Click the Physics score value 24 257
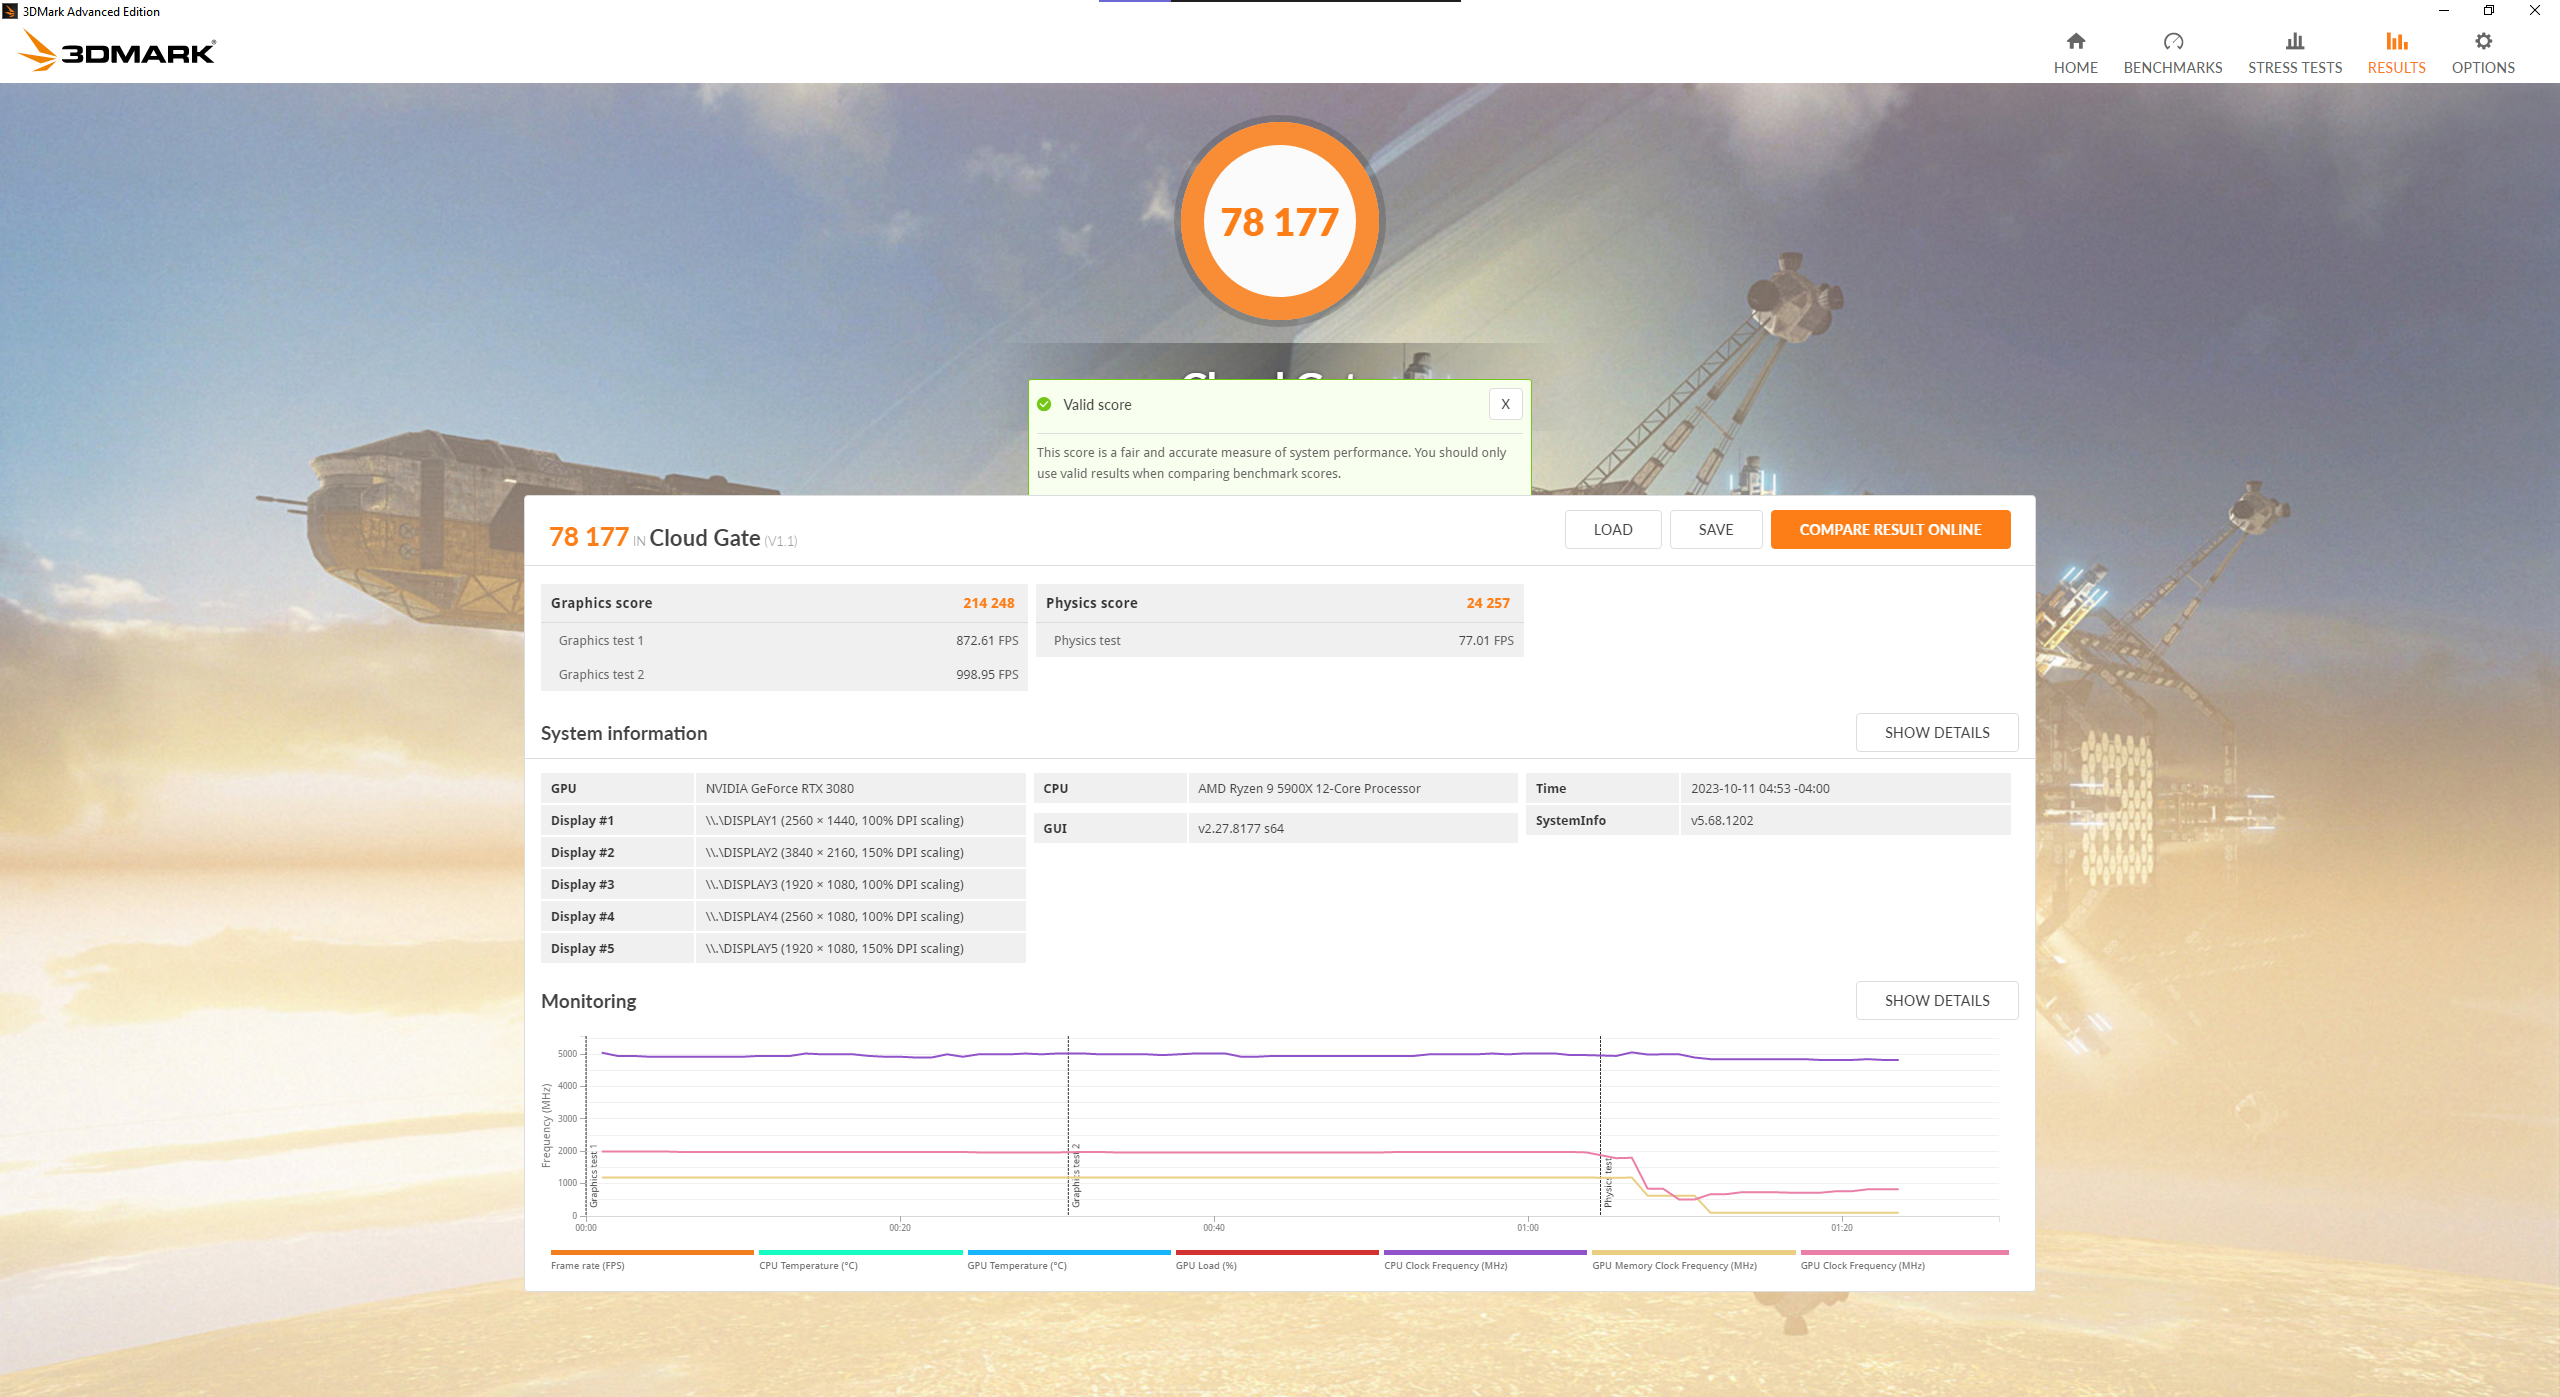The width and height of the screenshot is (2560, 1397). pos(1488,603)
